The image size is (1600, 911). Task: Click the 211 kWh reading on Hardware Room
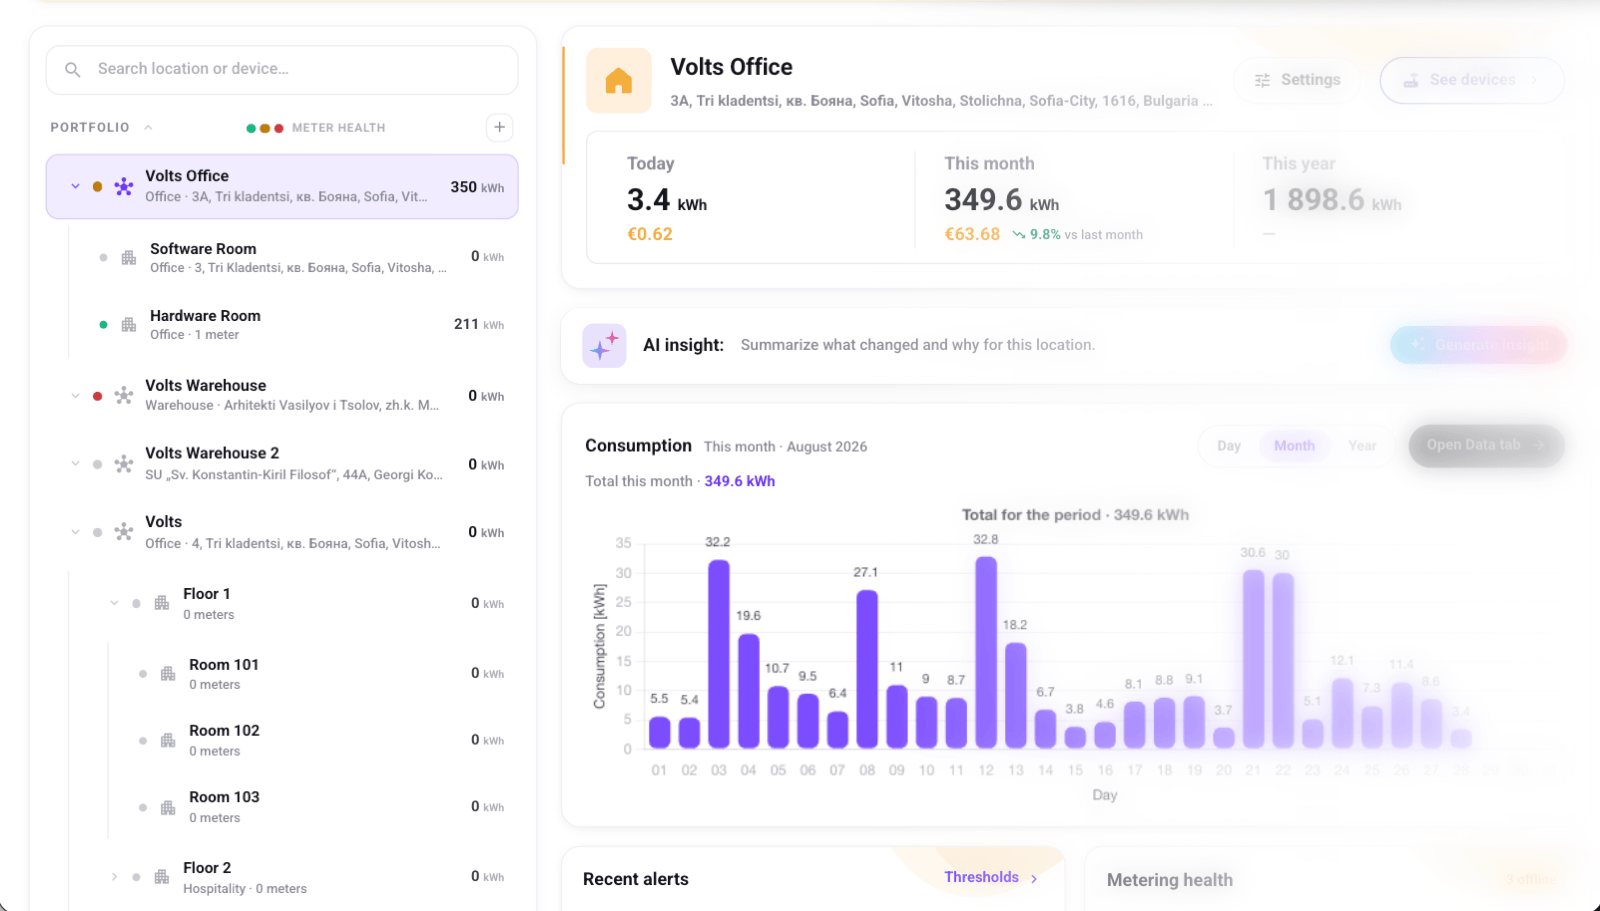tap(479, 324)
